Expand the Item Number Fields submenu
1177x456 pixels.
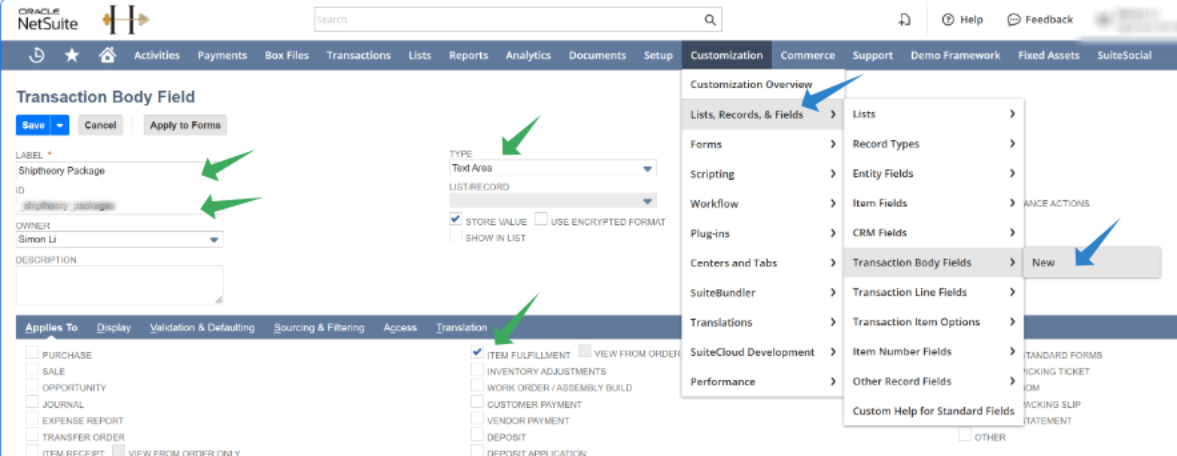[x=934, y=352]
